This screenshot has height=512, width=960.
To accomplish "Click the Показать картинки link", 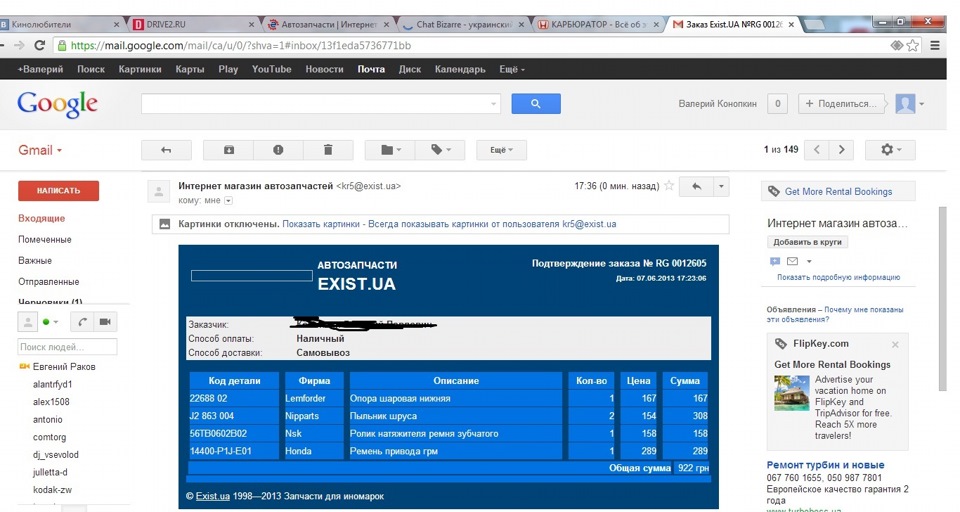I will pyautogui.click(x=321, y=224).
